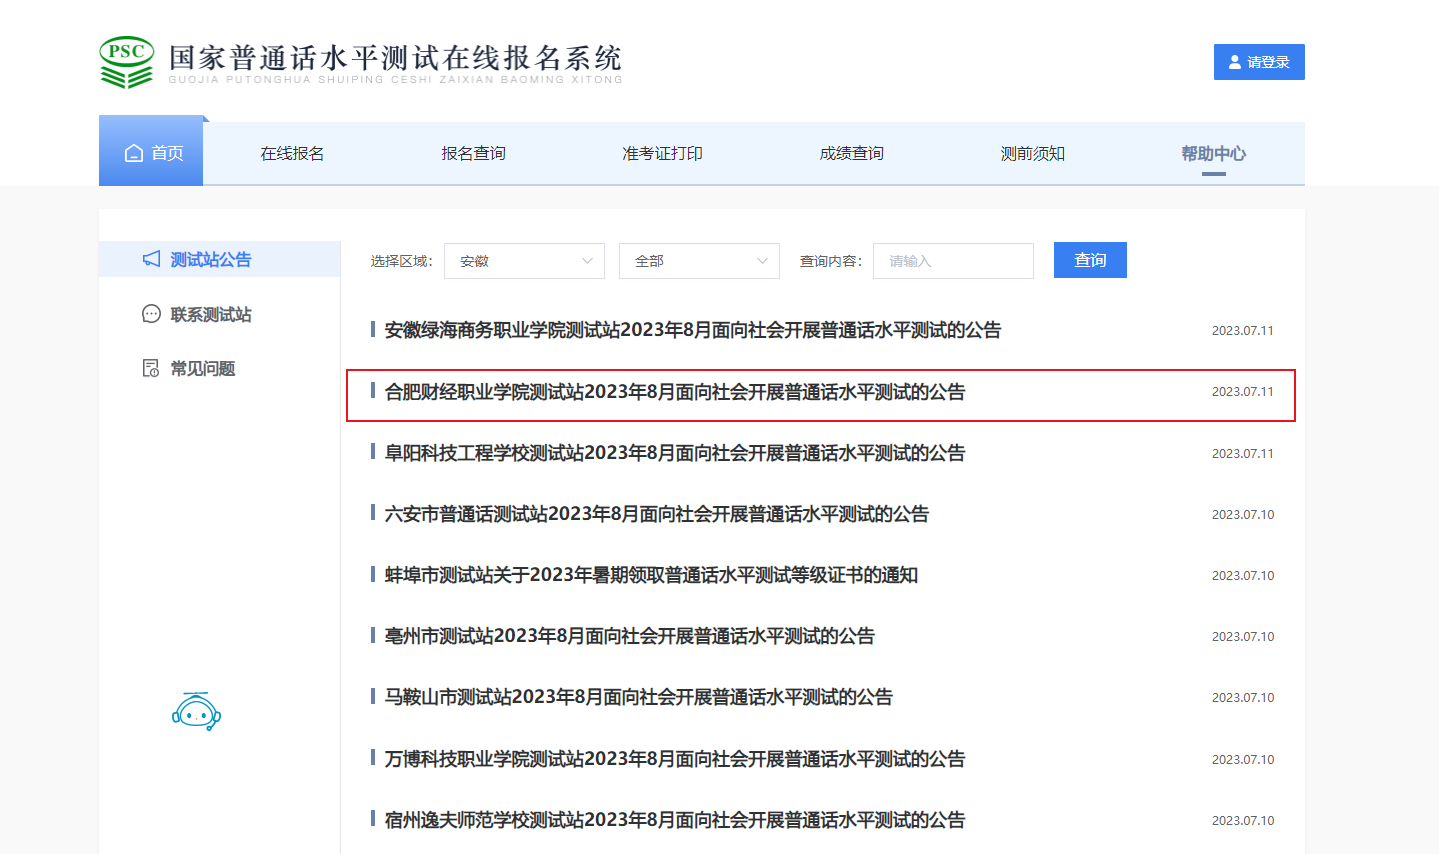The height and width of the screenshot is (854, 1439).
Task: Open the robot customer service assistant
Action: point(196,711)
